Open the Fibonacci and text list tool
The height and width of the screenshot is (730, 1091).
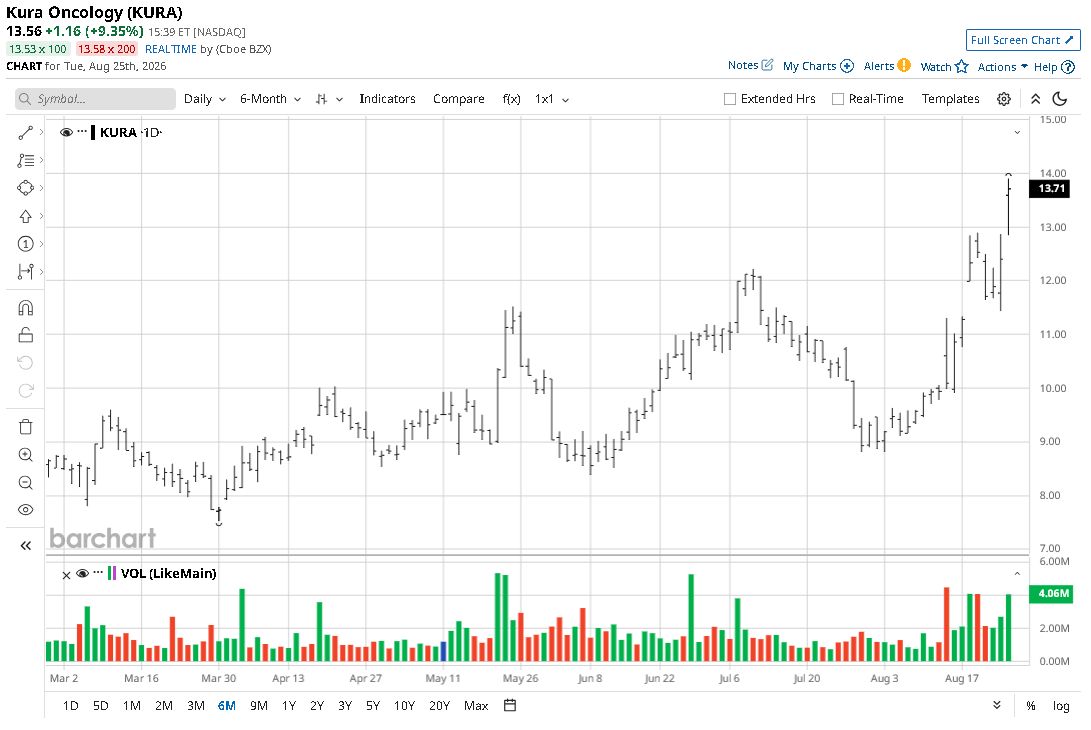(26, 160)
